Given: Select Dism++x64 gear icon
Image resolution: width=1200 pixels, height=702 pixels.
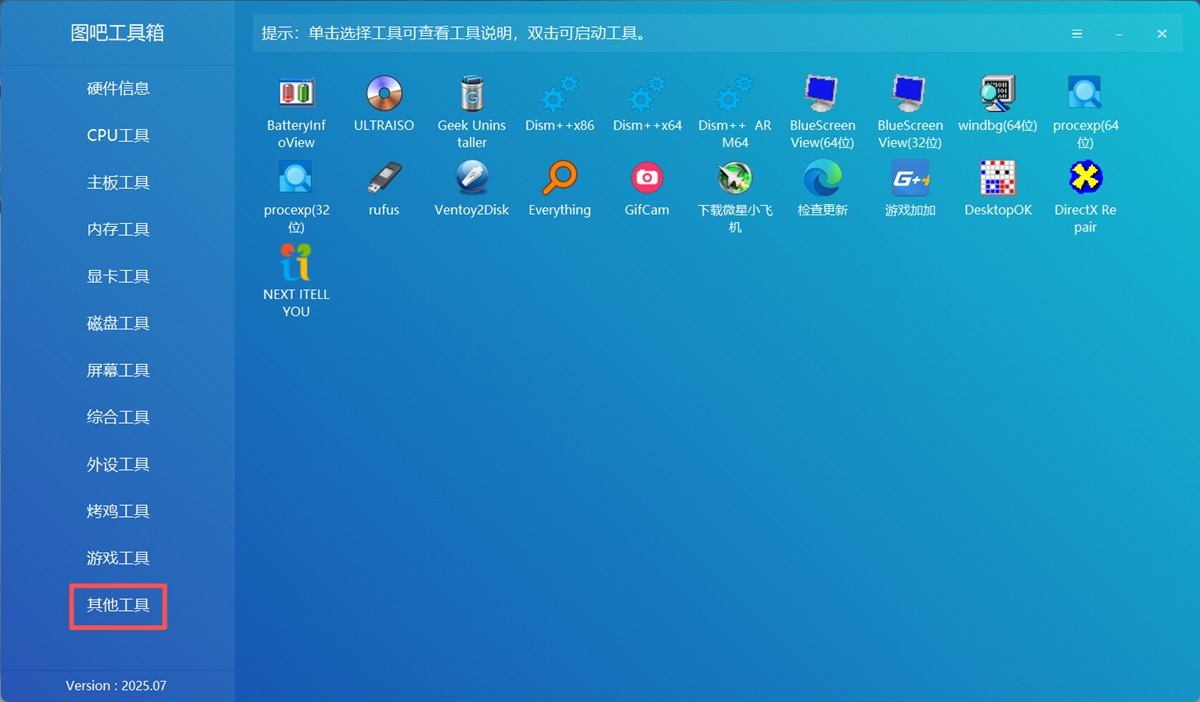Looking at the screenshot, I should click(x=647, y=94).
